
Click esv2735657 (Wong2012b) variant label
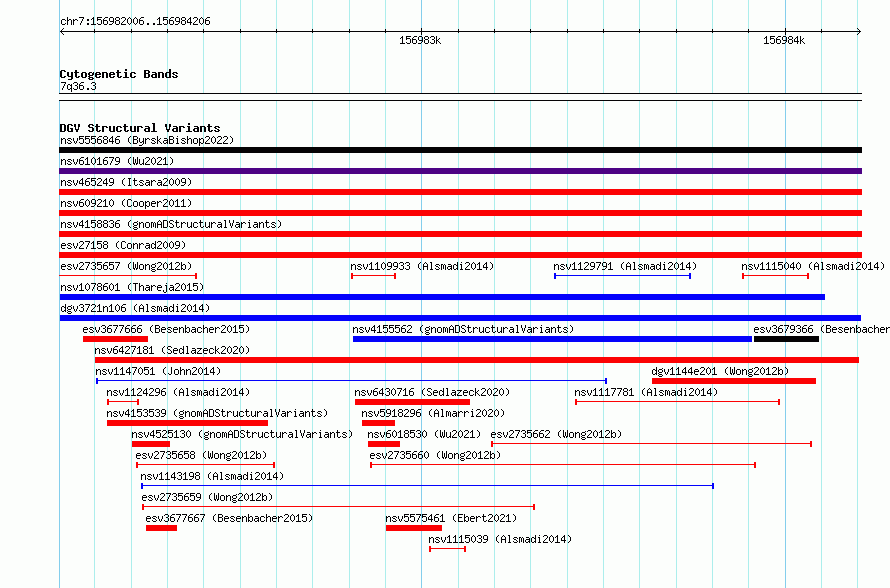click(126, 266)
